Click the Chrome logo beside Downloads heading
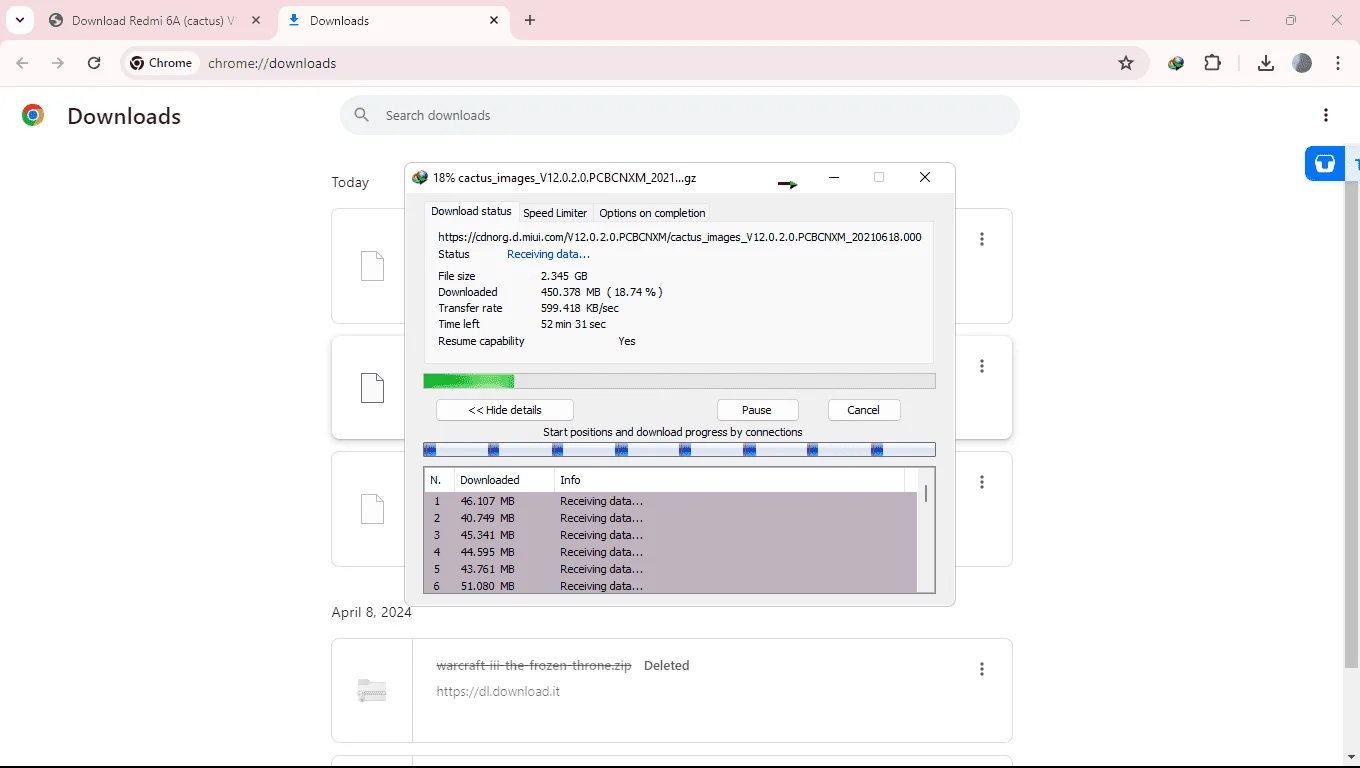Viewport: 1360px width, 768px height. 33,116
